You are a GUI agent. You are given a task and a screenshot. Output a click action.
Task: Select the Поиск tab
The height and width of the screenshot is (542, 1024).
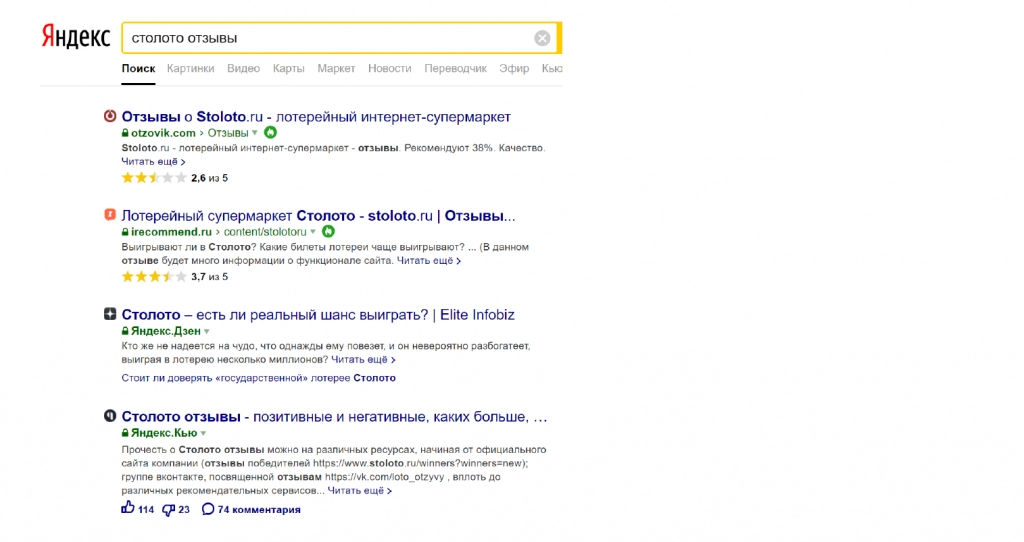tap(138, 69)
